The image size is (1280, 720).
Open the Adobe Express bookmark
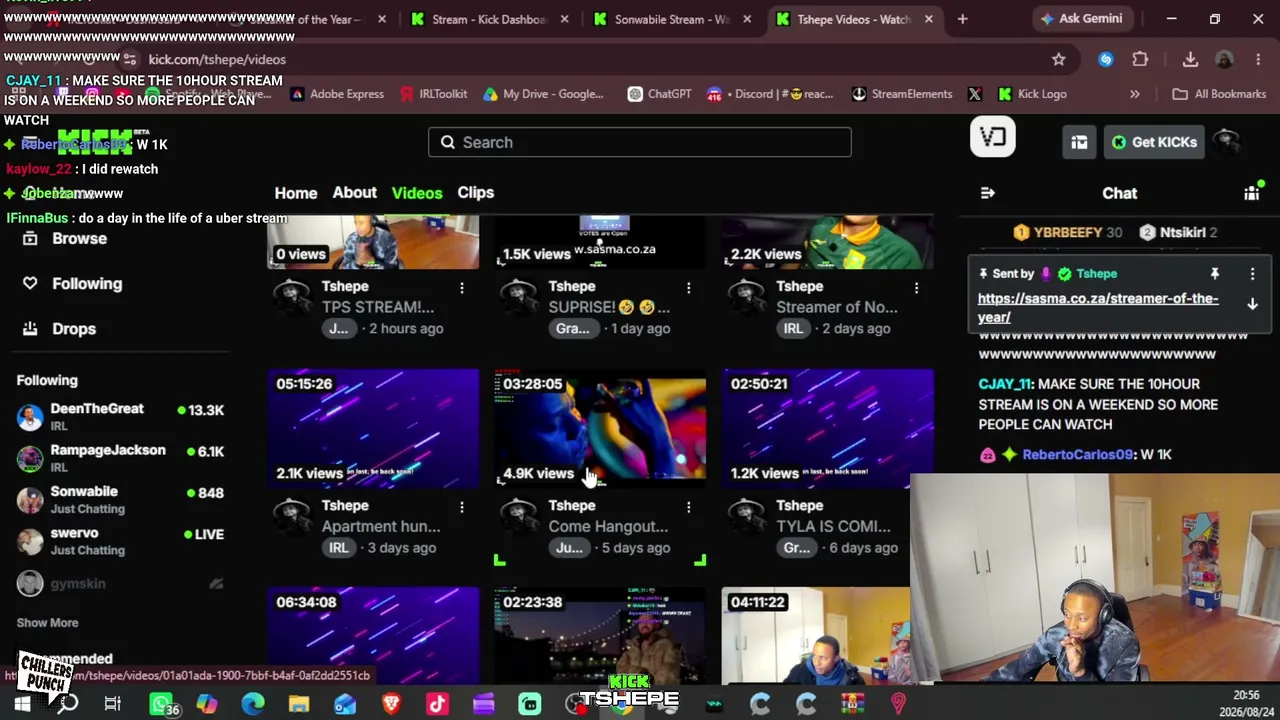coord(337,94)
